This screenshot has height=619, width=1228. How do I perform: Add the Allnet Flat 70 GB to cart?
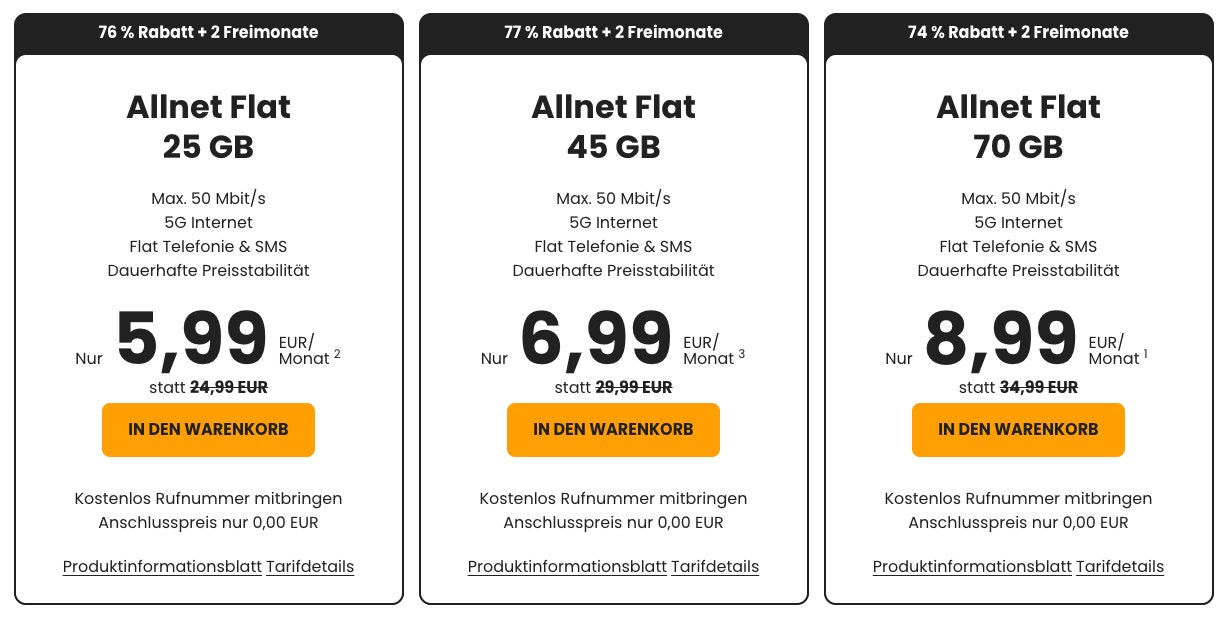coord(1018,429)
